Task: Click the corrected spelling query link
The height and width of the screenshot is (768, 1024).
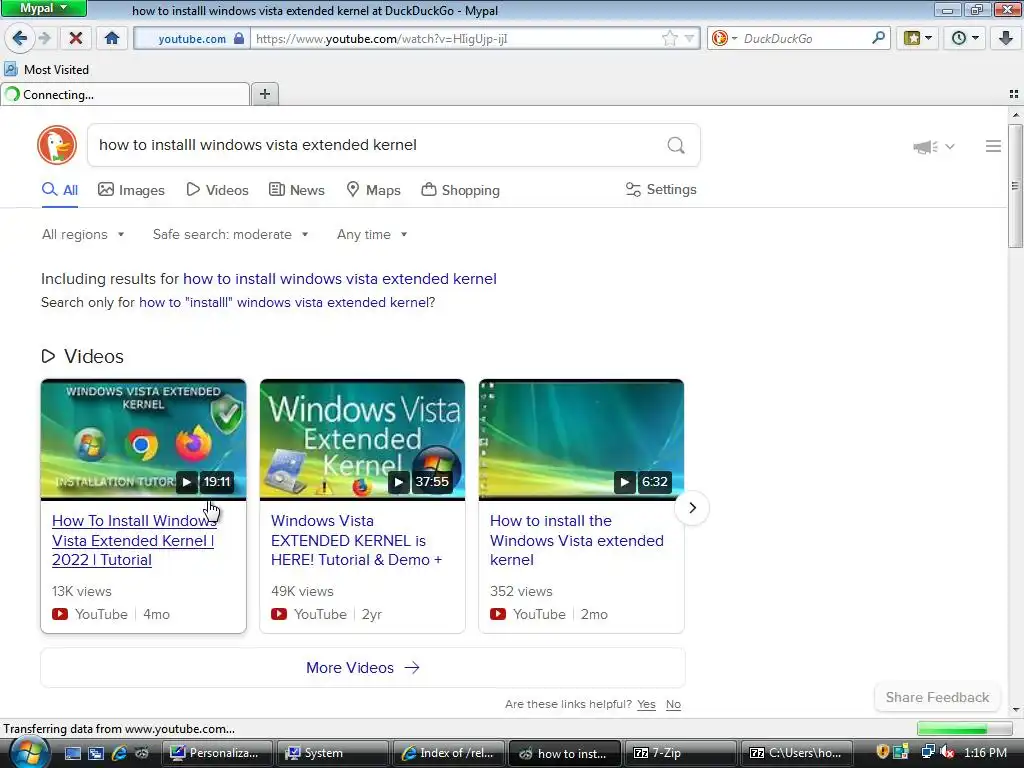Action: [x=340, y=279]
